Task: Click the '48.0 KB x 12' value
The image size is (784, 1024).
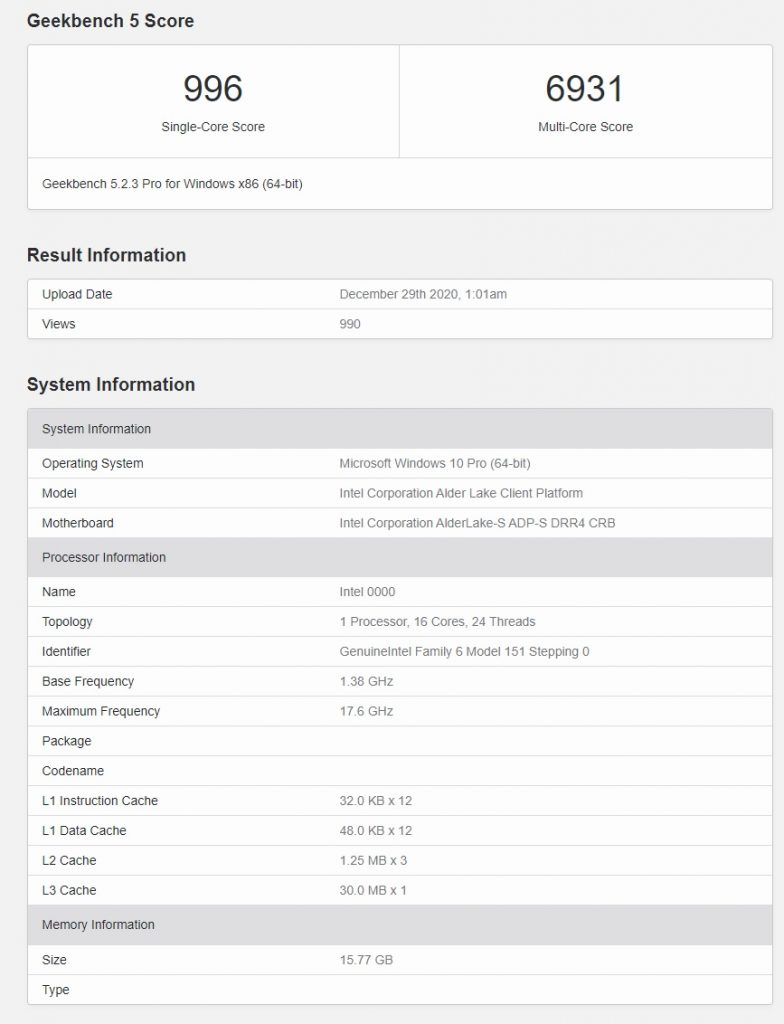Action: click(x=376, y=831)
